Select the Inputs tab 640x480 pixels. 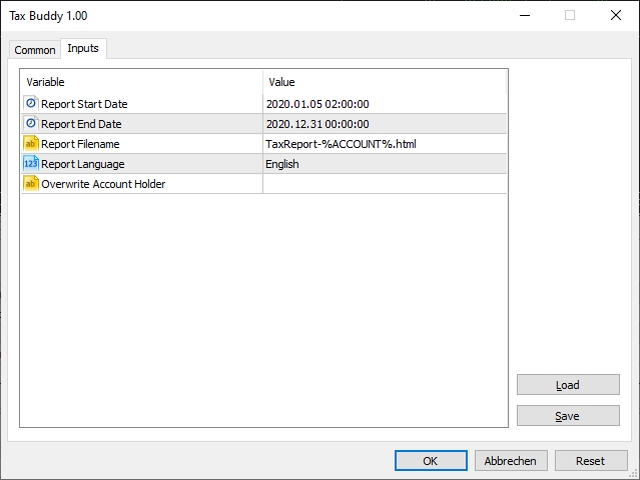83,49
